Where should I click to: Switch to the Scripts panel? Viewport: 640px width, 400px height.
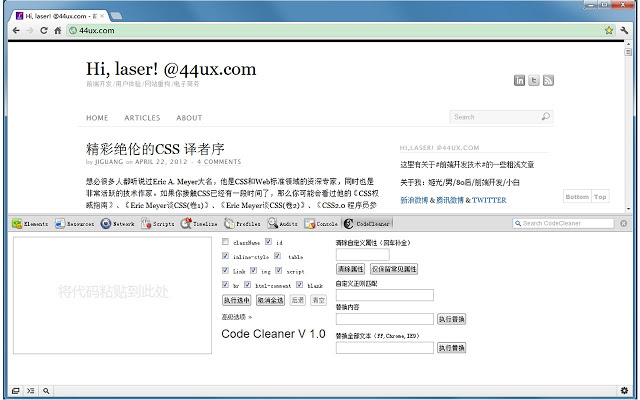pos(158,224)
